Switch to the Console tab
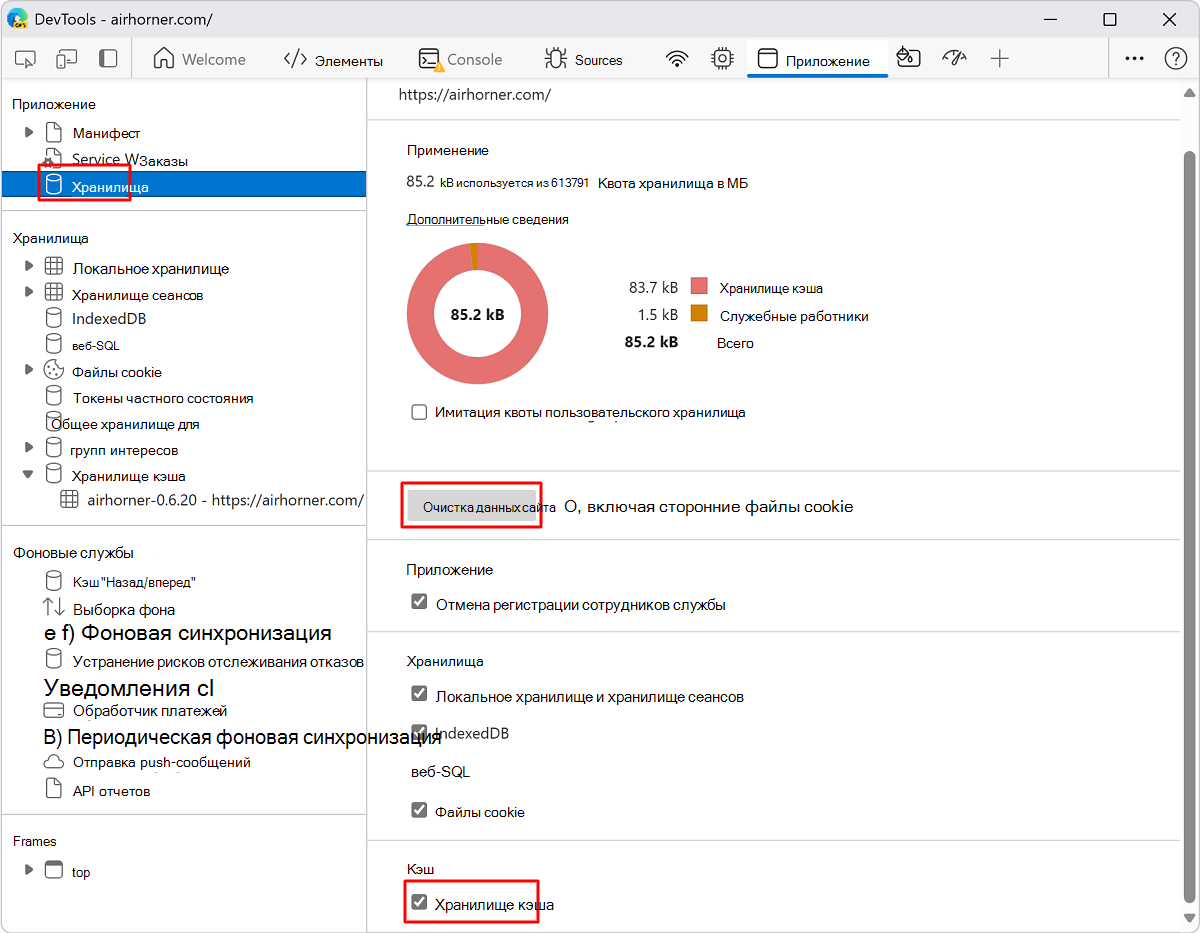The height and width of the screenshot is (933, 1200). (x=460, y=59)
